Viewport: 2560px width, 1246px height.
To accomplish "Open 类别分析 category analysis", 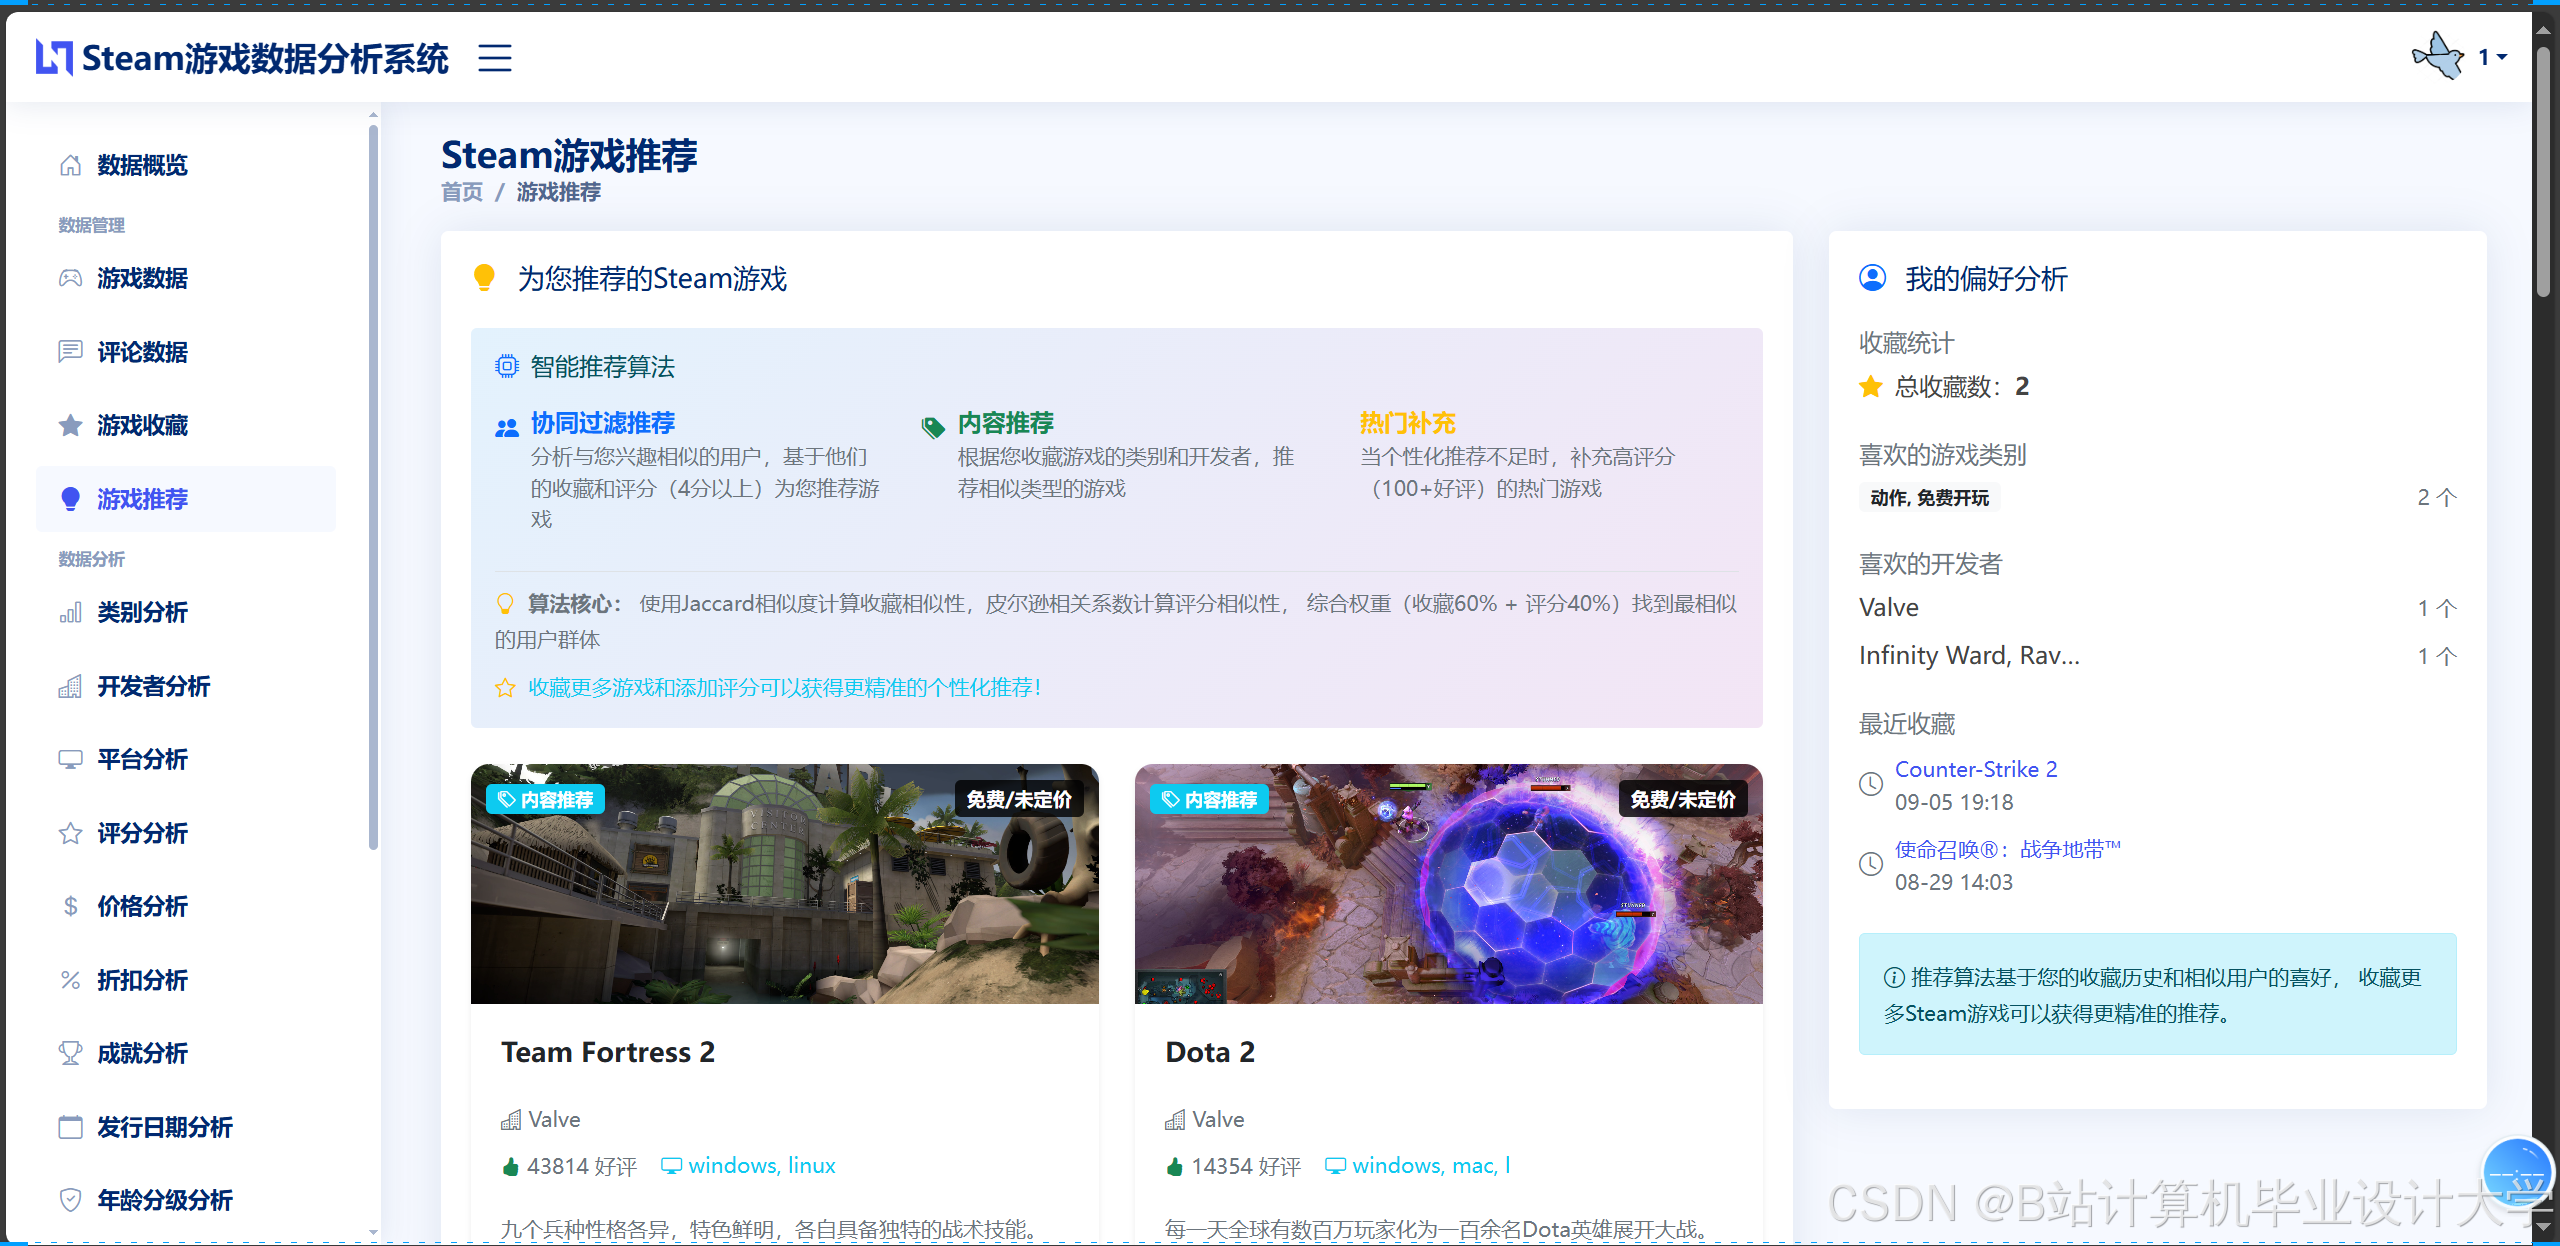I will (x=142, y=612).
